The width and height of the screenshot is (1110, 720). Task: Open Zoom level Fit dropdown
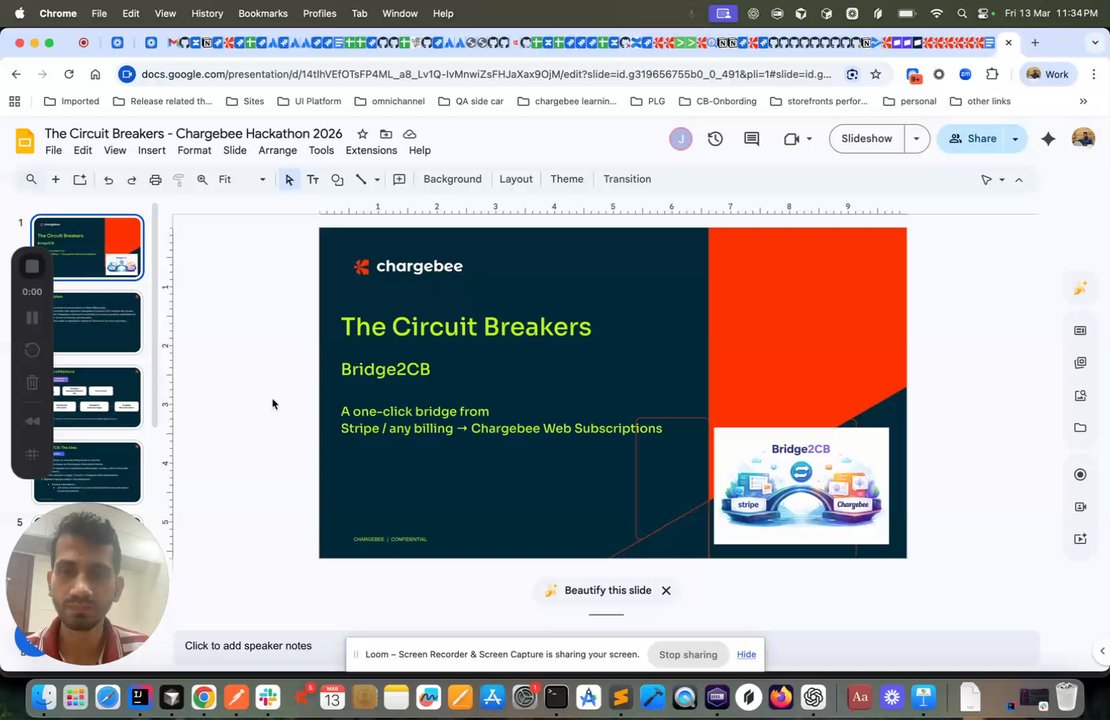[x=242, y=180]
